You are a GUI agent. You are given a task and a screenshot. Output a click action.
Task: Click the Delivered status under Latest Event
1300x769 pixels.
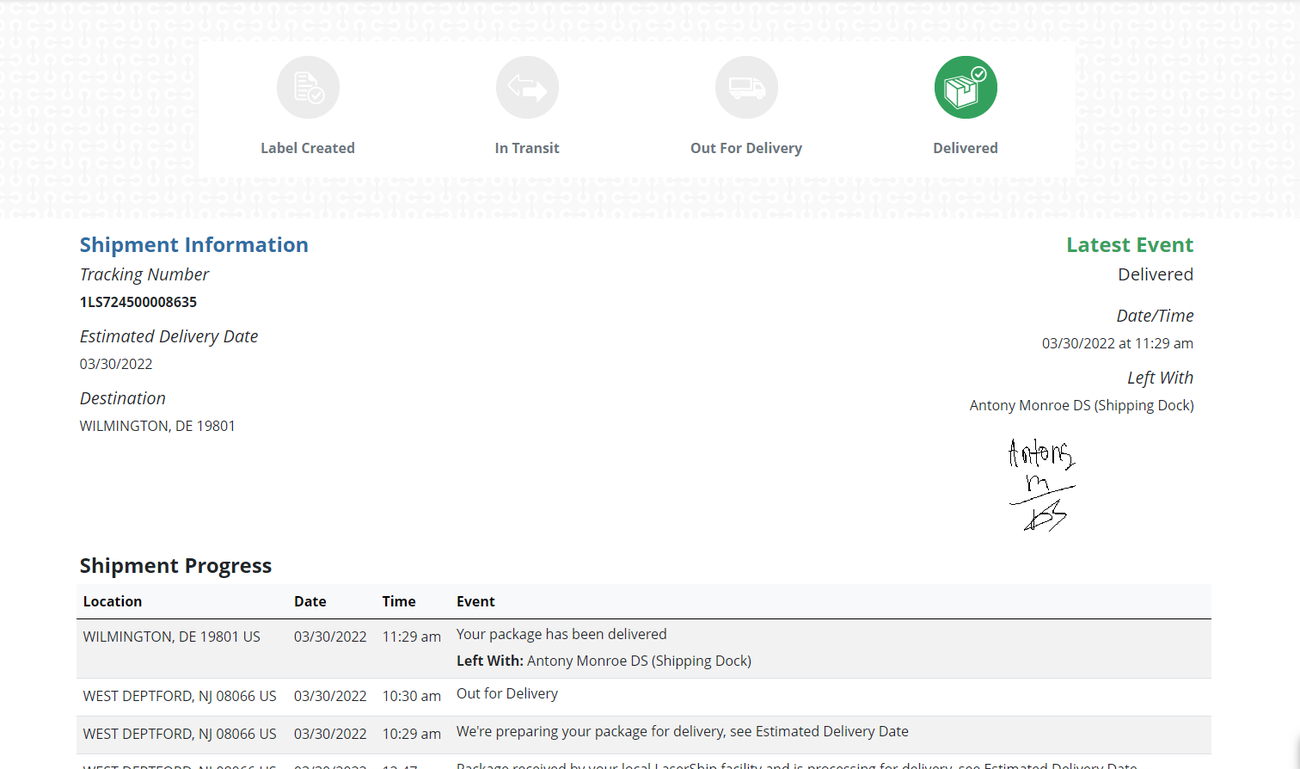[x=1156, y=274]
